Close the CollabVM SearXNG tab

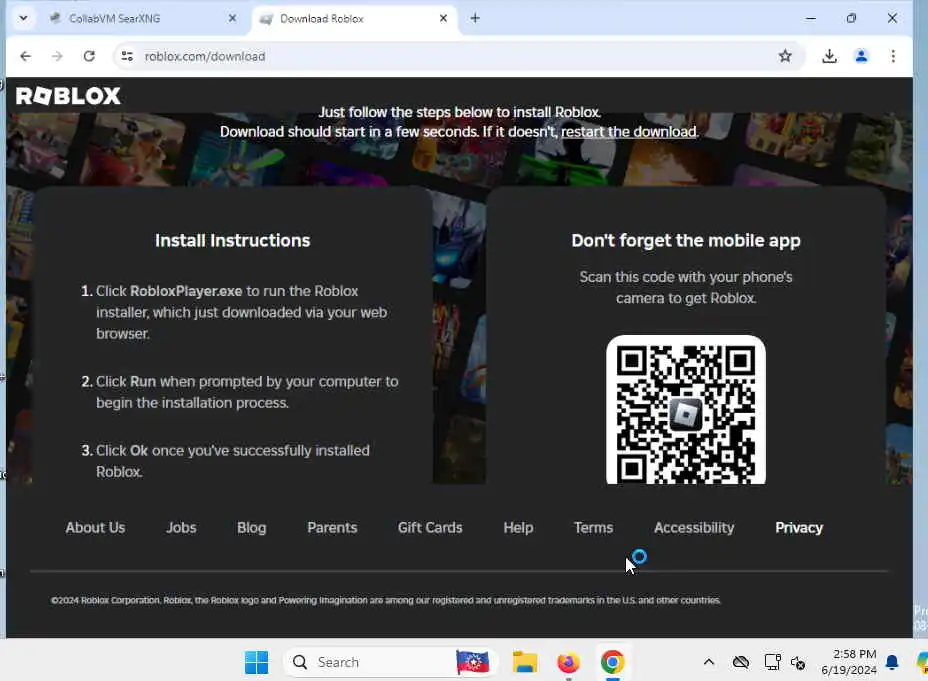(233, 18)
